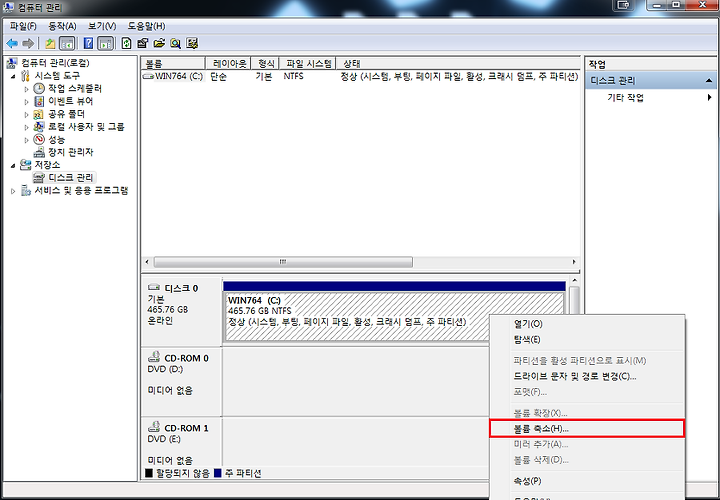
Task: Collapse the 시스템 도구 tree node
Action: pos(13,76)
